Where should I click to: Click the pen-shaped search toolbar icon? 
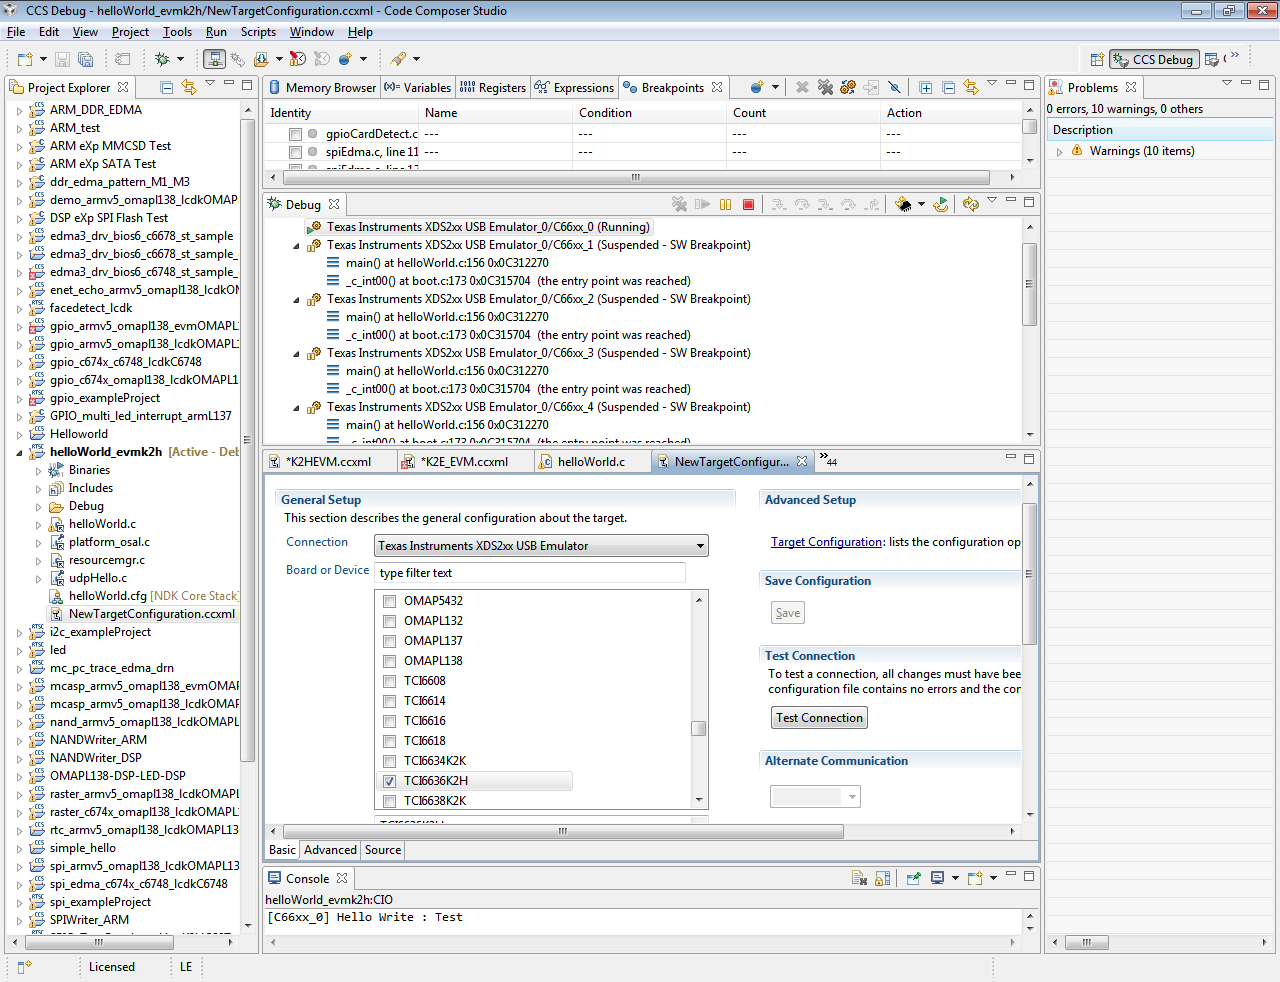[x=398, y=59]
